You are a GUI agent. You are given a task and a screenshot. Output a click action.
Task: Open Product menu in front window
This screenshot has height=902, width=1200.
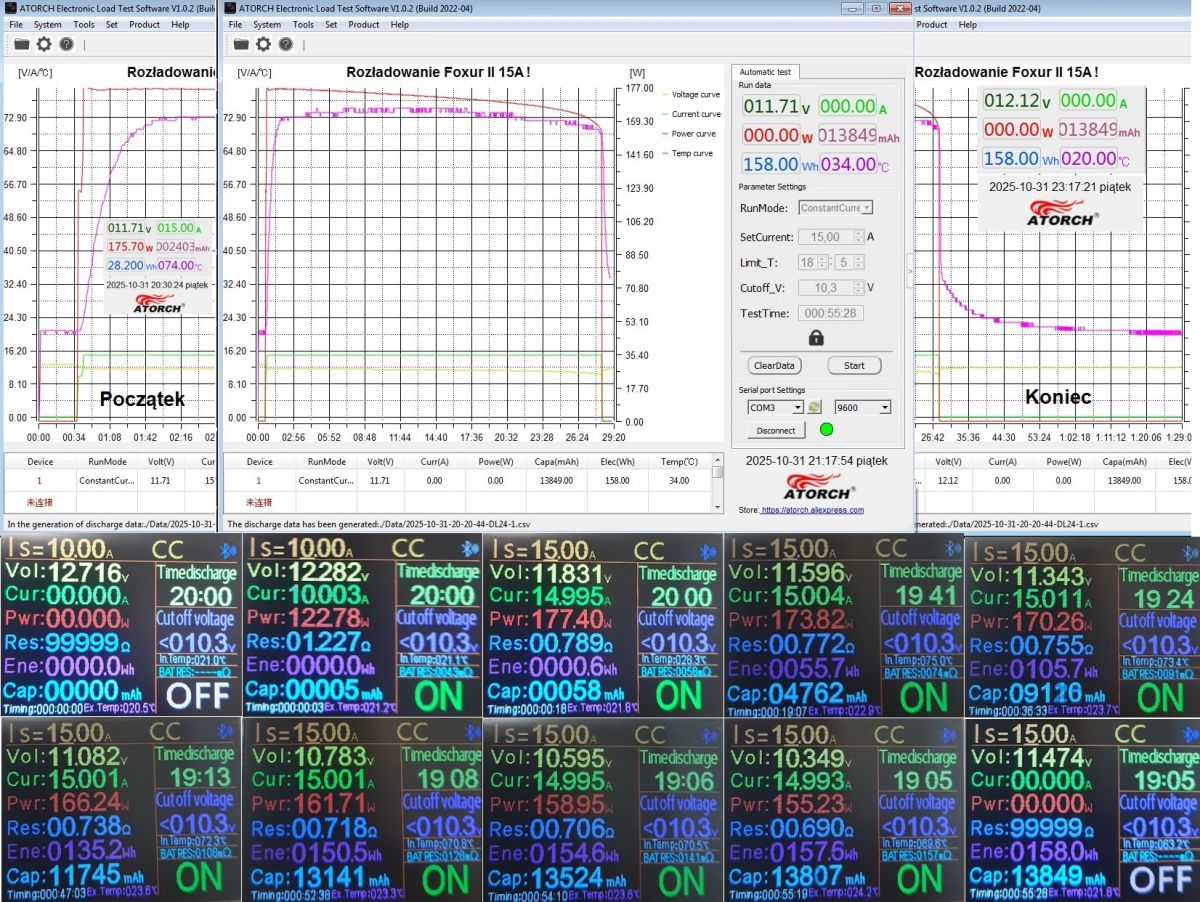(364, 24)
